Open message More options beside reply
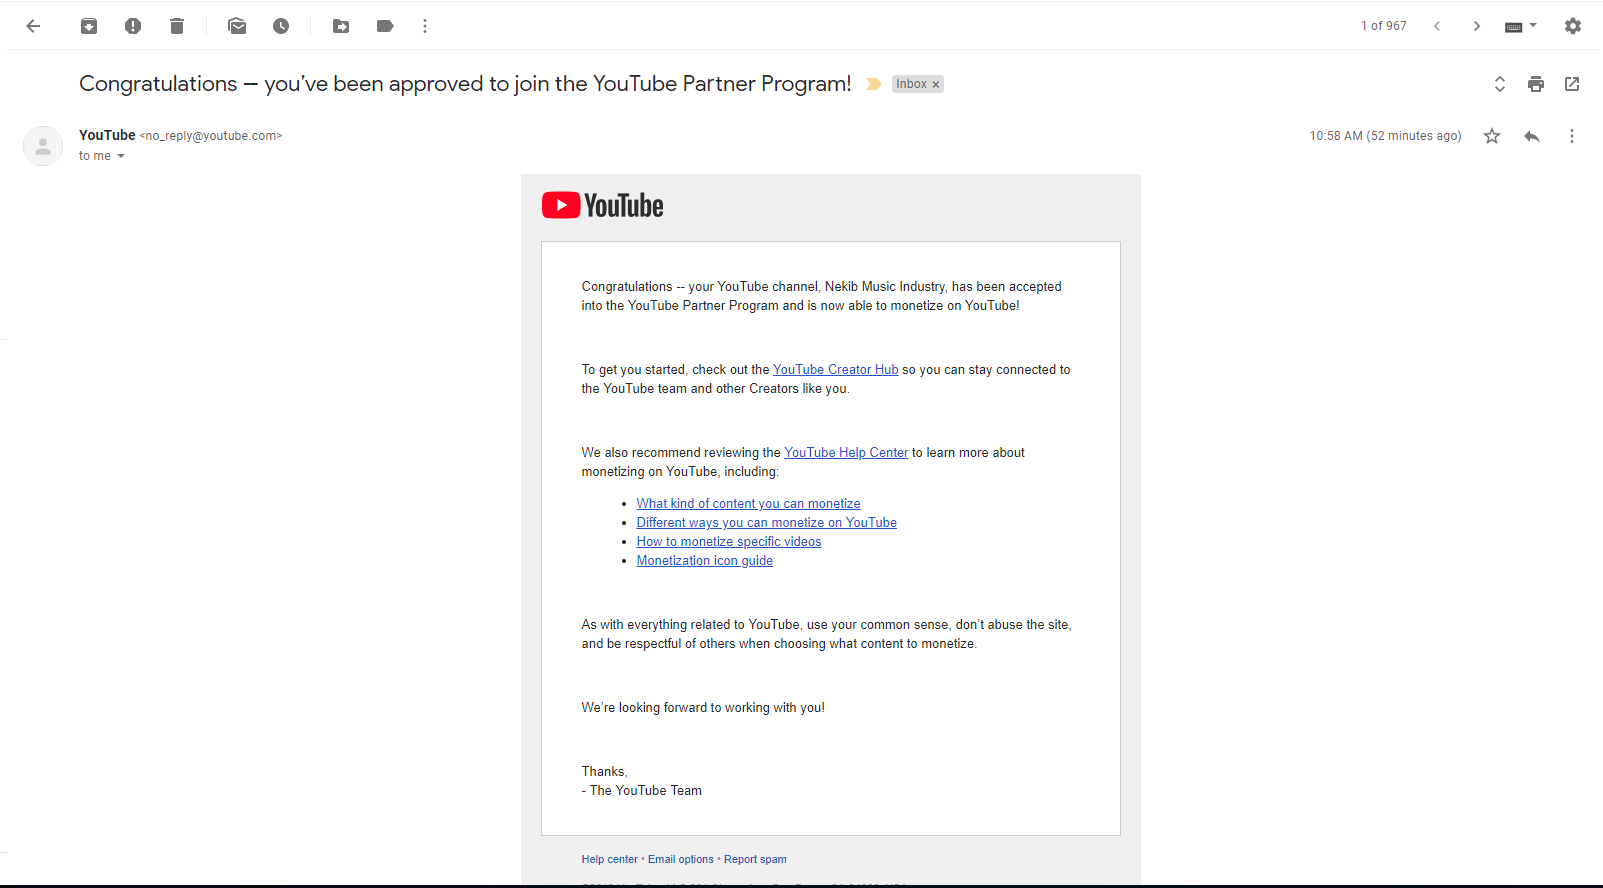The height and width of the screenshot is (888, 1603). click(x=1572, y=136)
